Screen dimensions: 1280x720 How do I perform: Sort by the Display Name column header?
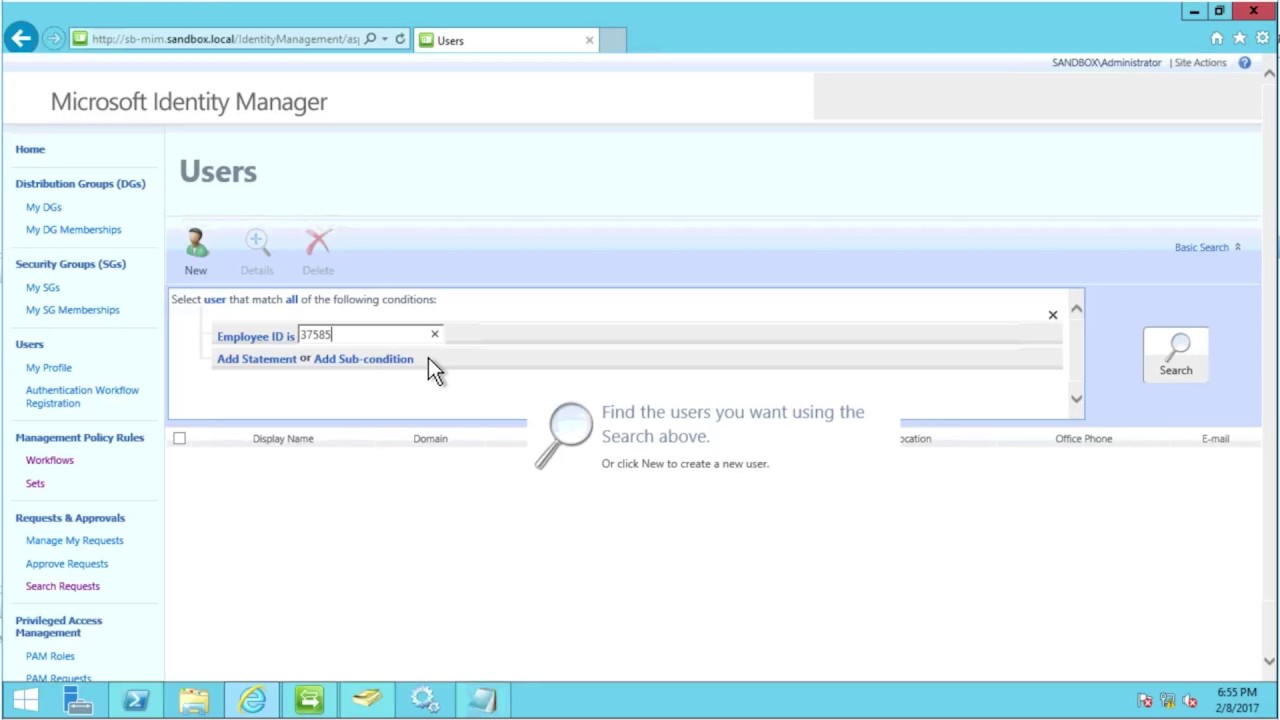[x=283, y=439]
